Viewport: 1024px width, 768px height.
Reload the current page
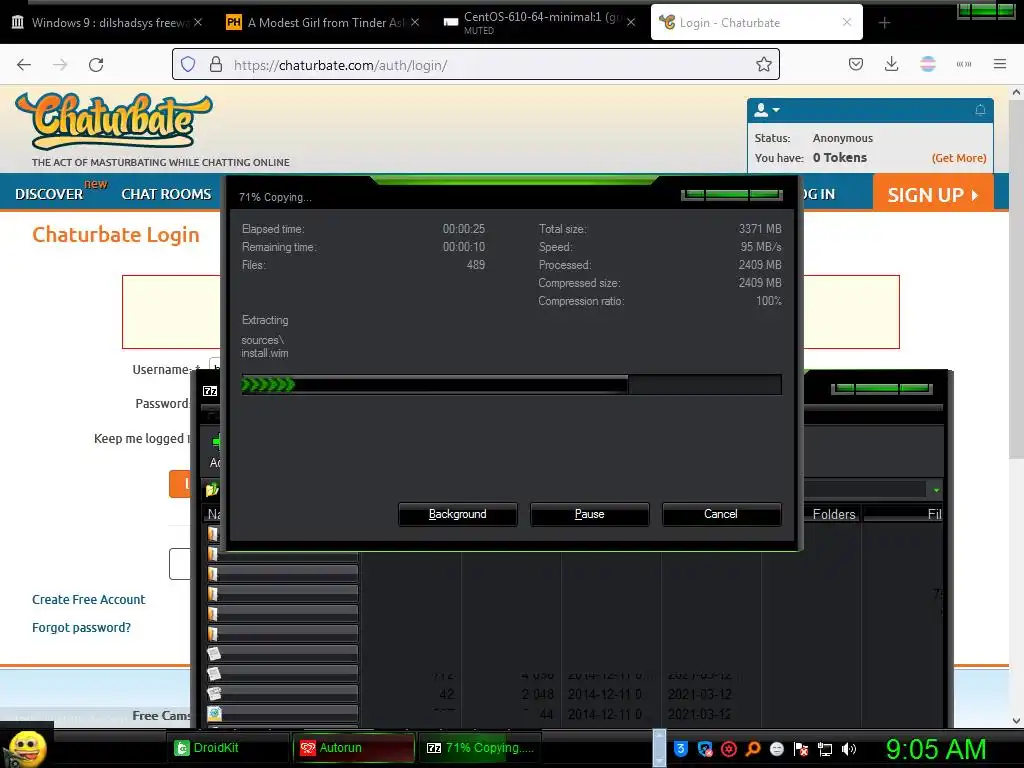point(96,64)
